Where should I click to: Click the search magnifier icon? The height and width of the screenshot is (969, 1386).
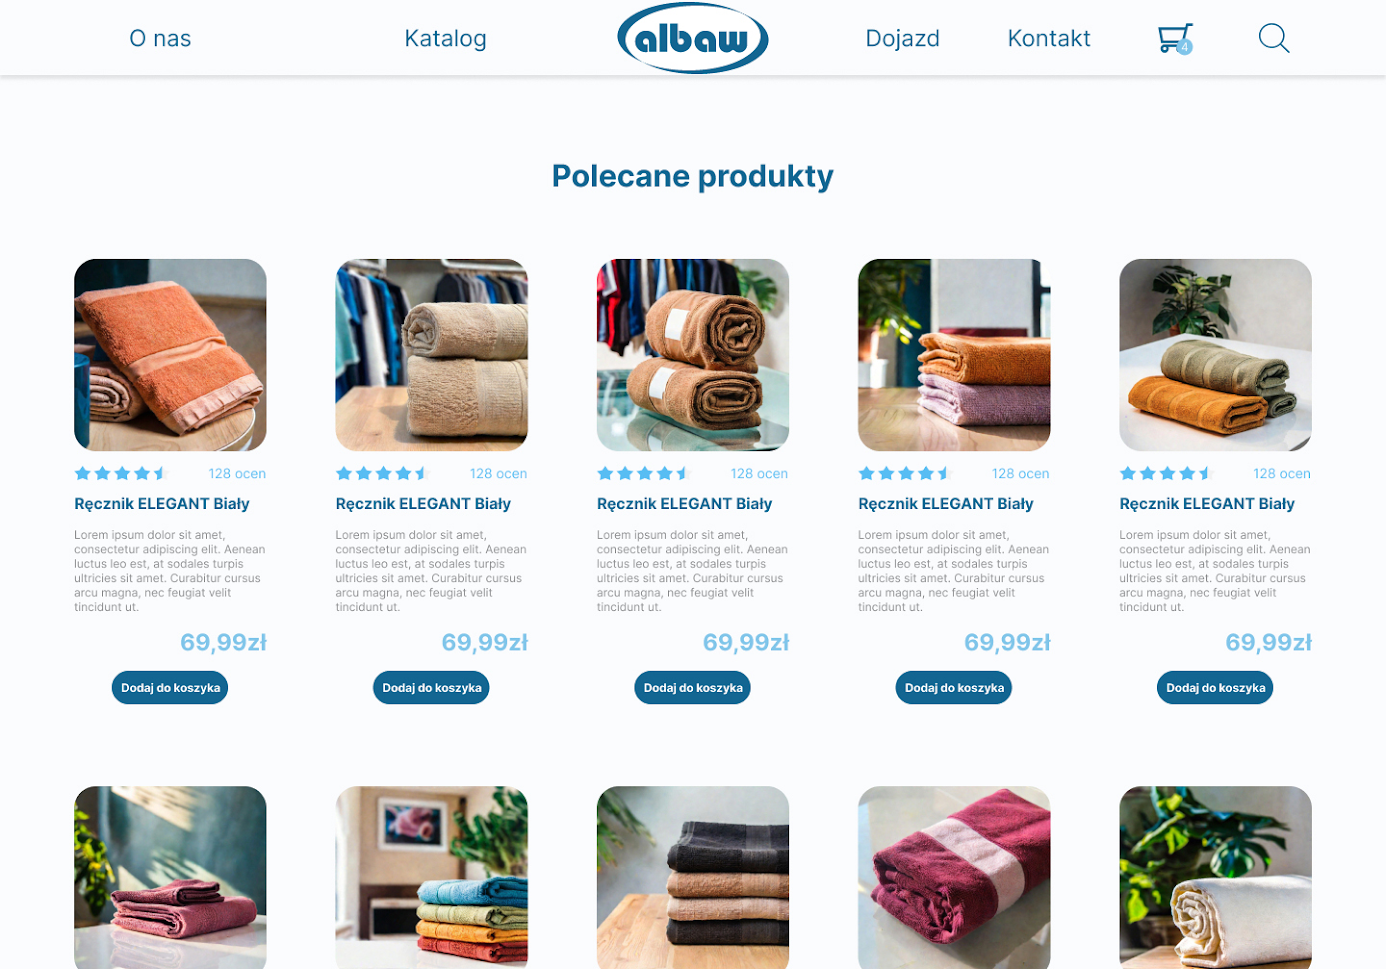1273,38
